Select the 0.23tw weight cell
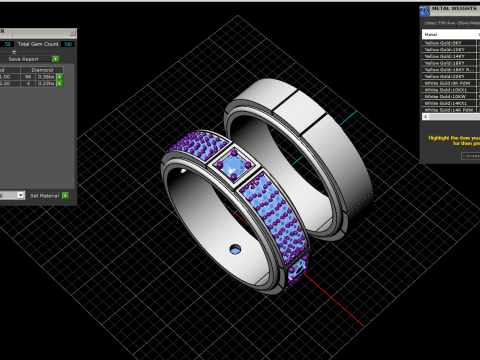 46,83
